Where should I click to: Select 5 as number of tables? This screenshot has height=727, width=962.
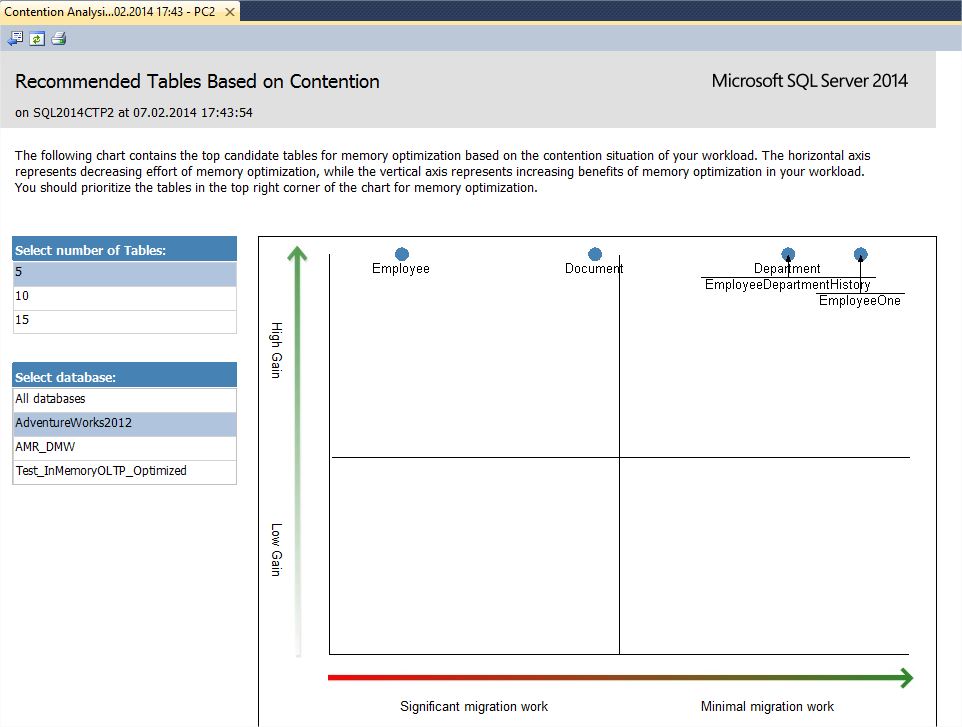coord(125,274)
